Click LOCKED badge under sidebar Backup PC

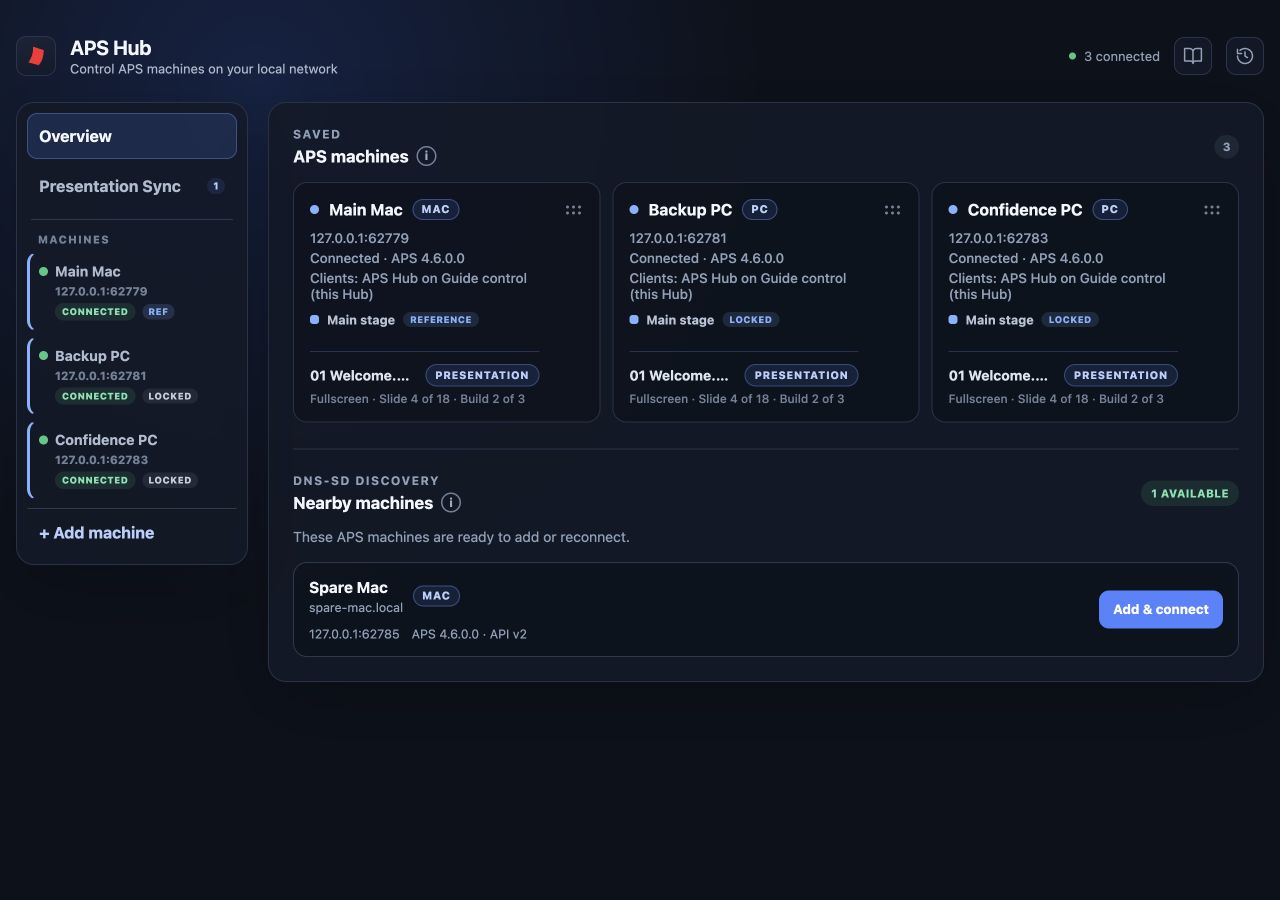click(170, 396)
